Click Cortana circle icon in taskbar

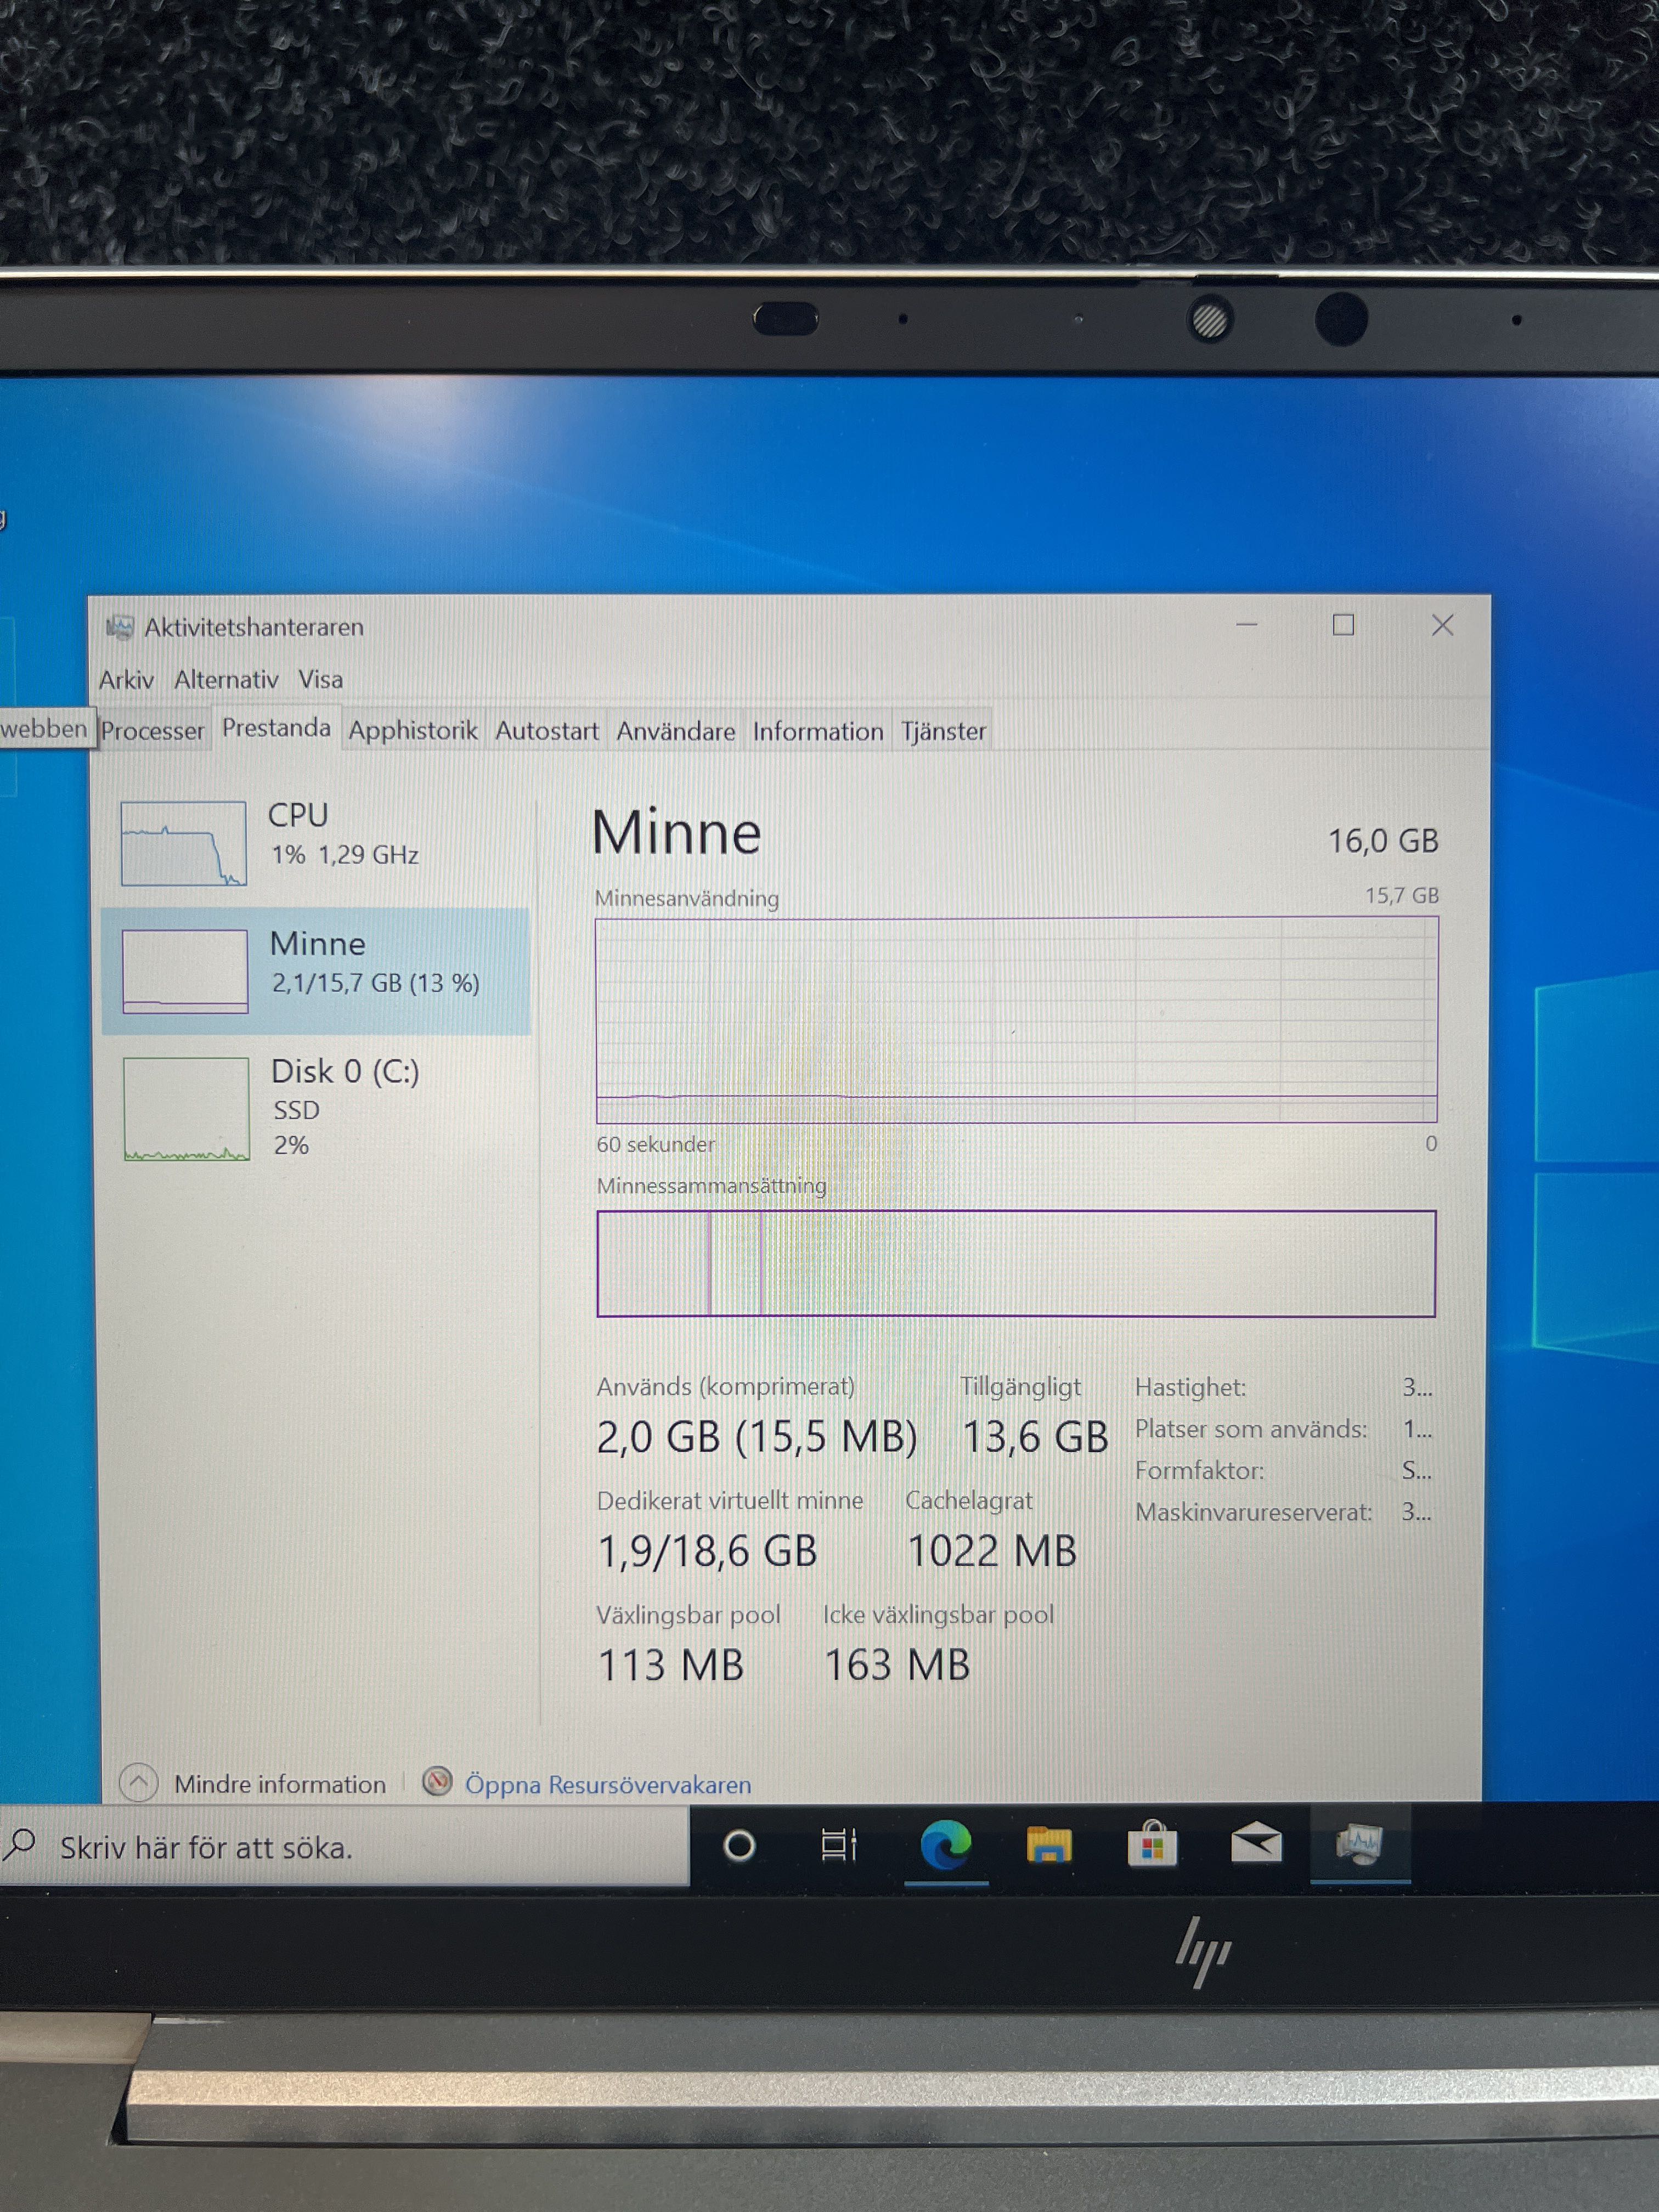739,1846
